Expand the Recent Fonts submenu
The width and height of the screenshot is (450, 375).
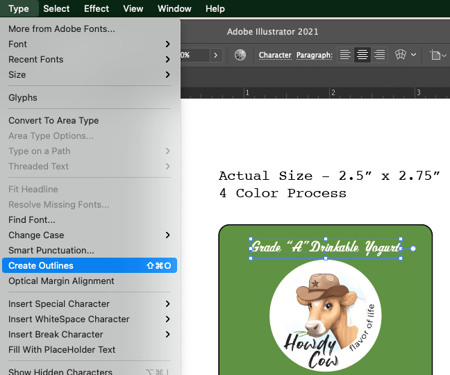pos(89,59)
